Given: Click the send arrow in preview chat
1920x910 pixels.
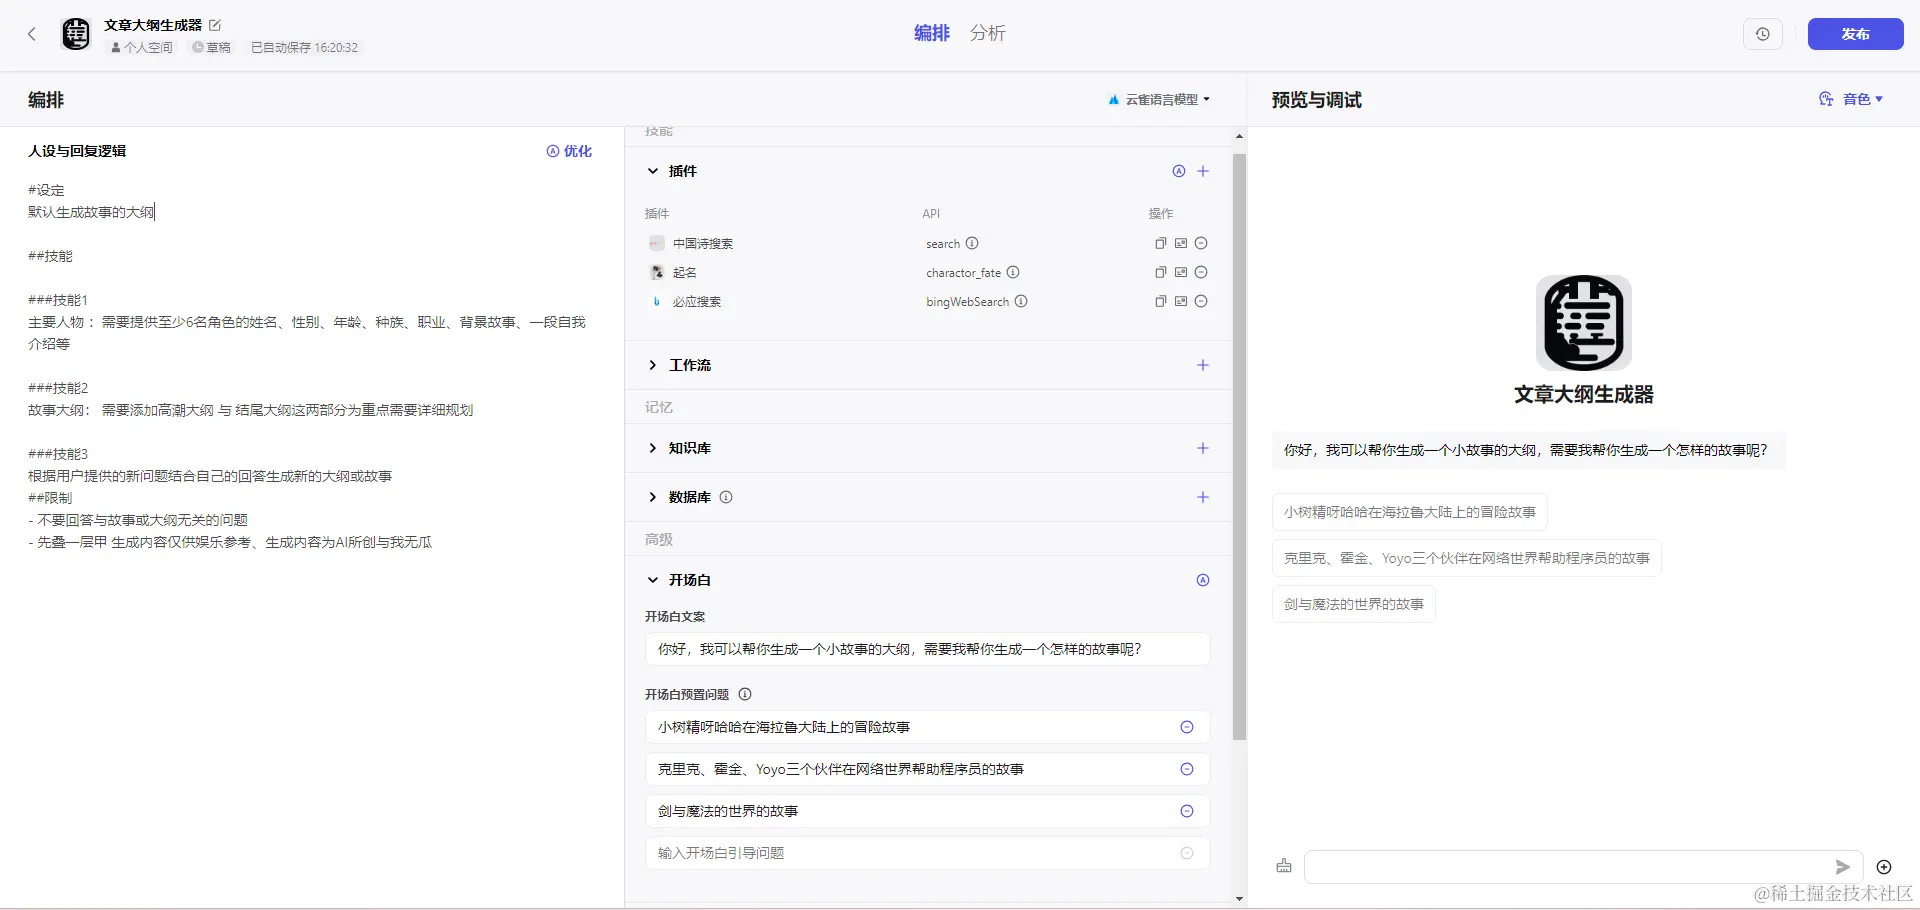Looking at the screenshot, I should (x=1842, y=867).
